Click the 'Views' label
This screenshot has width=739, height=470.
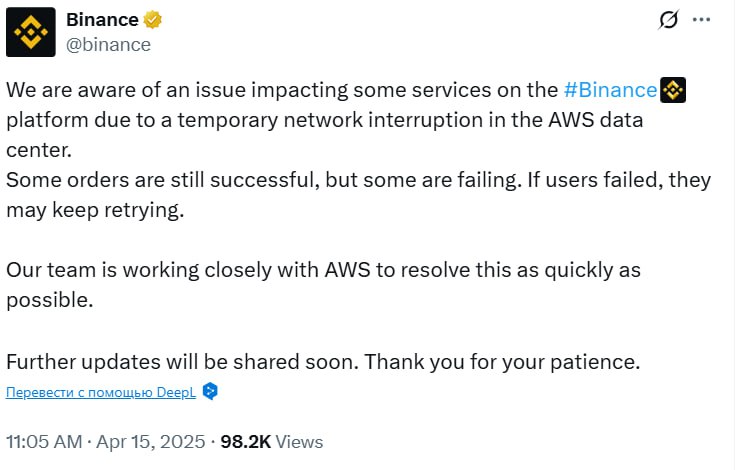299,441
